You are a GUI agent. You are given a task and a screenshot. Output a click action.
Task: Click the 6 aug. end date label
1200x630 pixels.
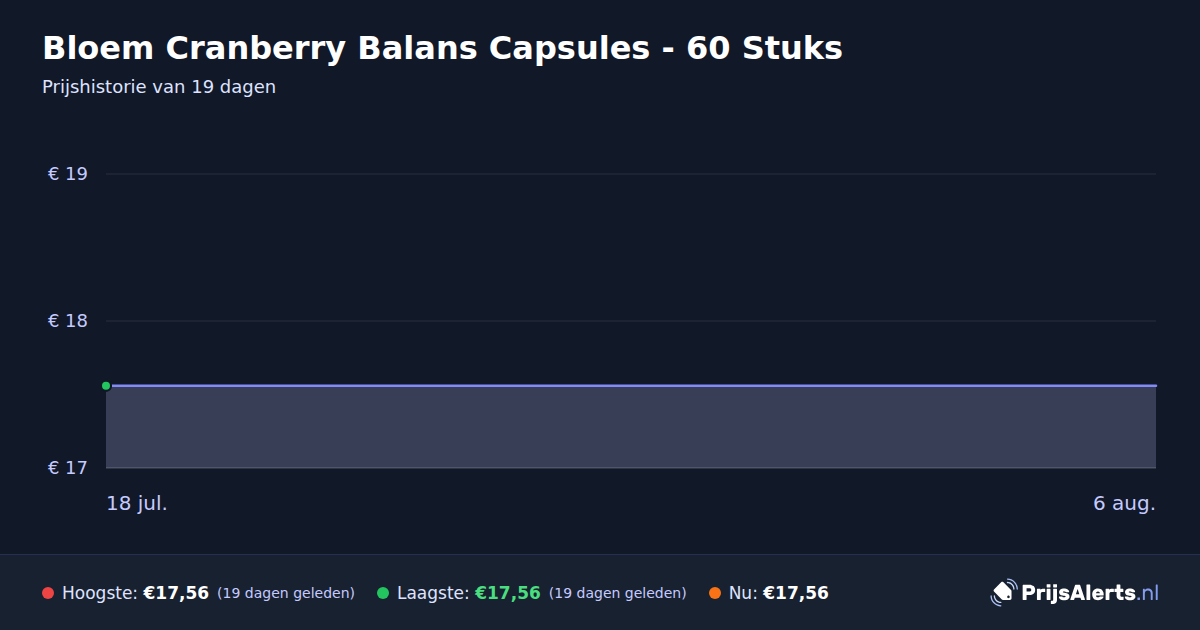pos(1124,503)
